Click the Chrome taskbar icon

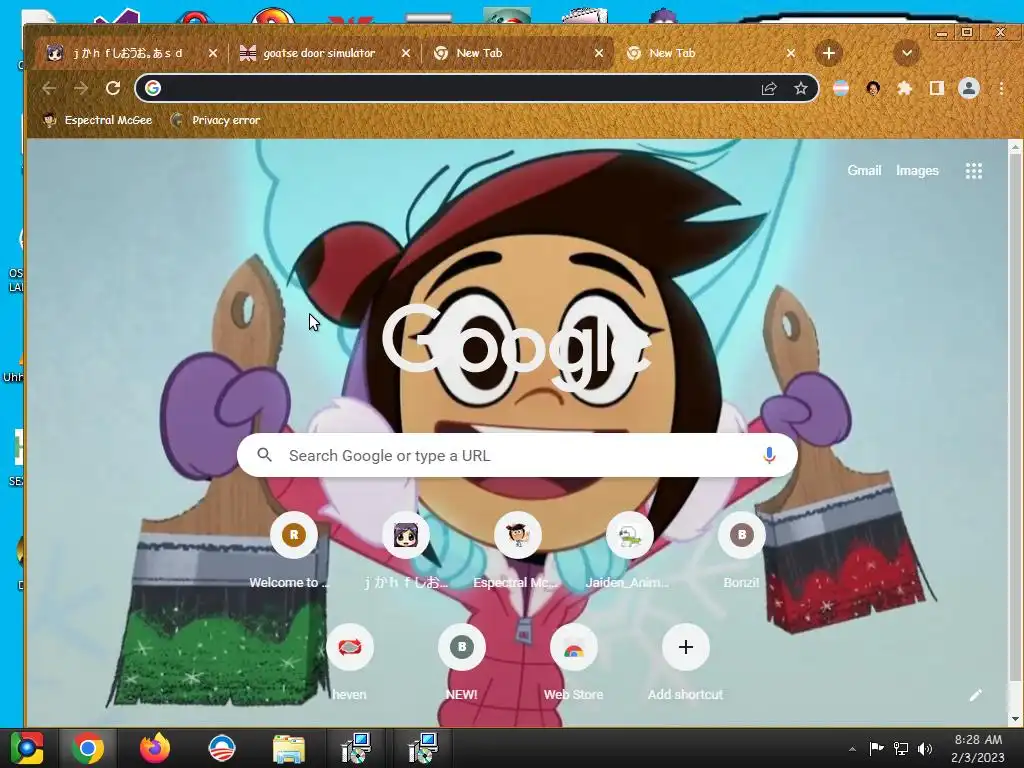88,748
